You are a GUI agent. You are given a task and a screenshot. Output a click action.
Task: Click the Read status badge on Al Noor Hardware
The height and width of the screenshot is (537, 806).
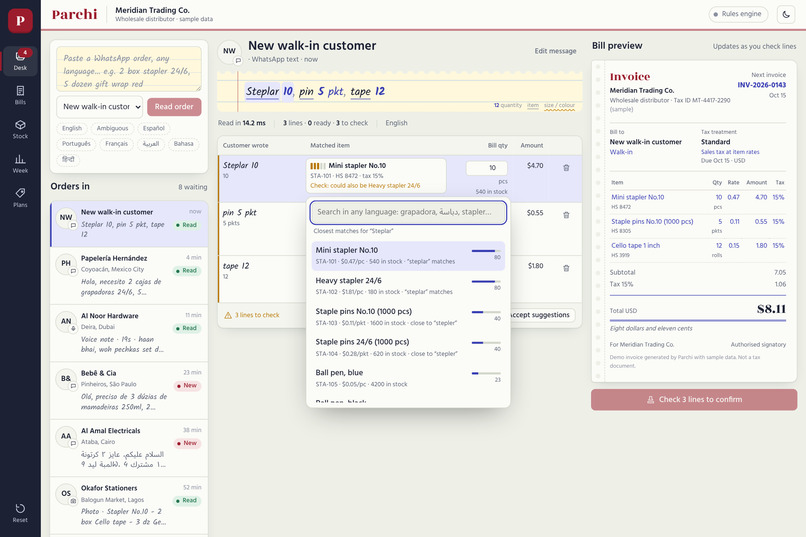pyautogui.click(x=187, y=328)
